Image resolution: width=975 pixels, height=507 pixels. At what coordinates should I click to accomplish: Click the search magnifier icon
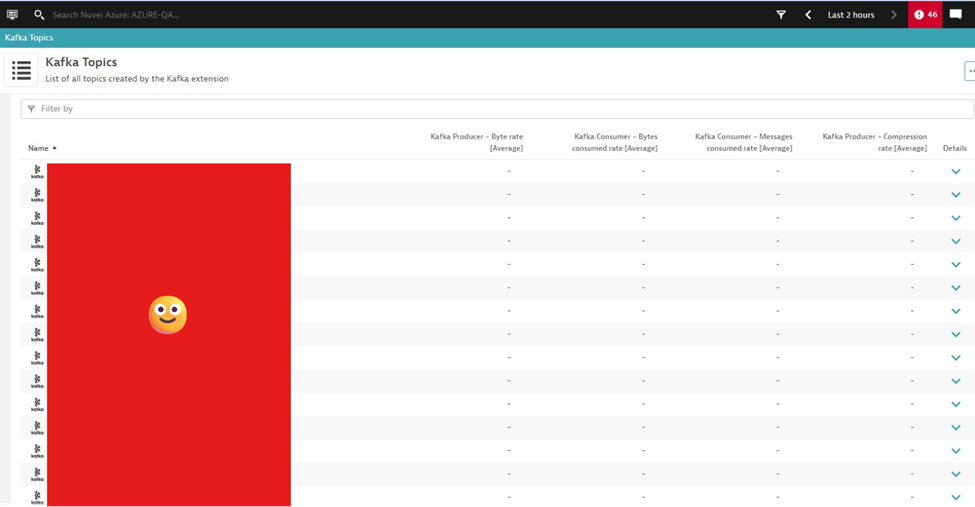[39, 15]
